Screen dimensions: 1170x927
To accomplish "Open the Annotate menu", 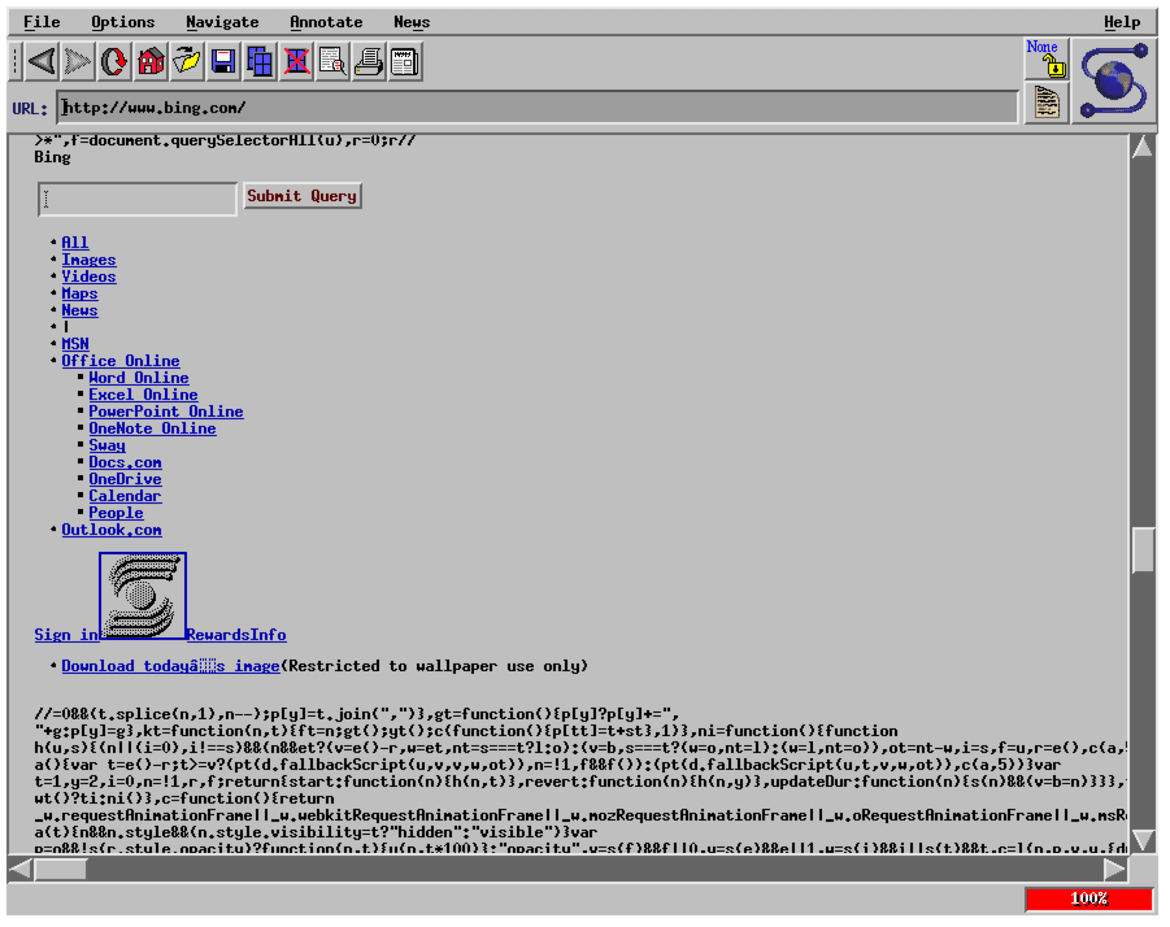I will [x=326, y=22].
